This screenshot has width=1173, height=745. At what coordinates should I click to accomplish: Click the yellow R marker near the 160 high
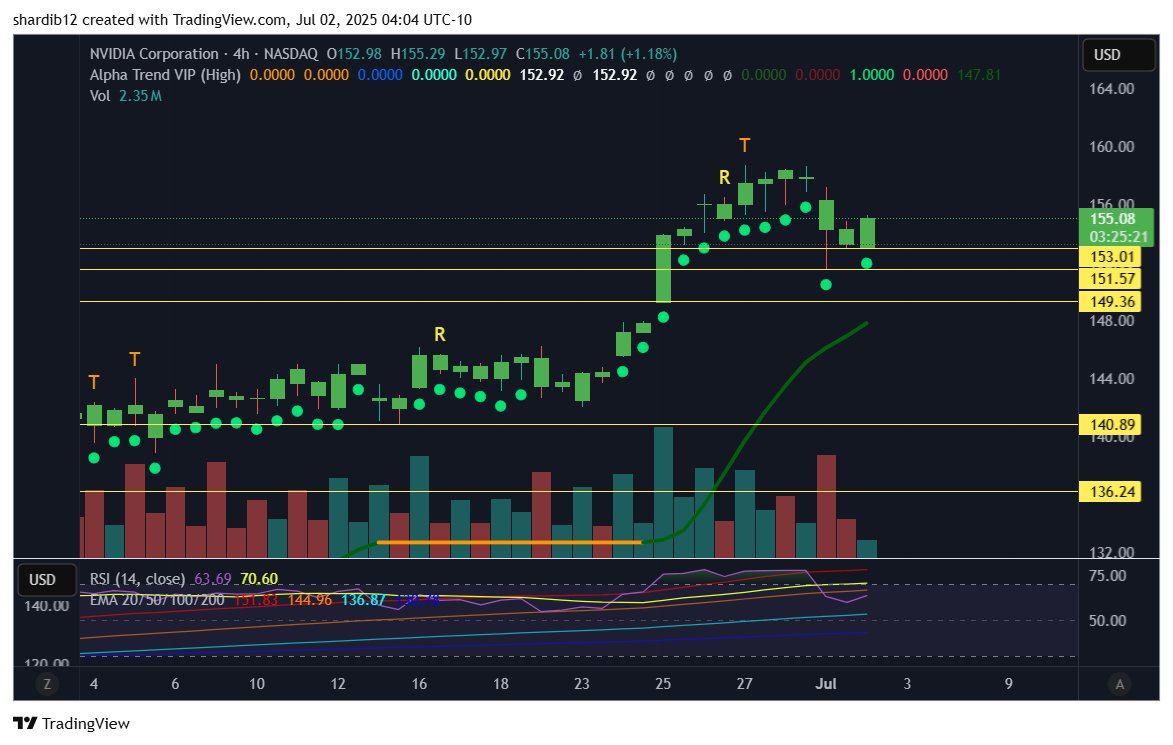point(724,177)
